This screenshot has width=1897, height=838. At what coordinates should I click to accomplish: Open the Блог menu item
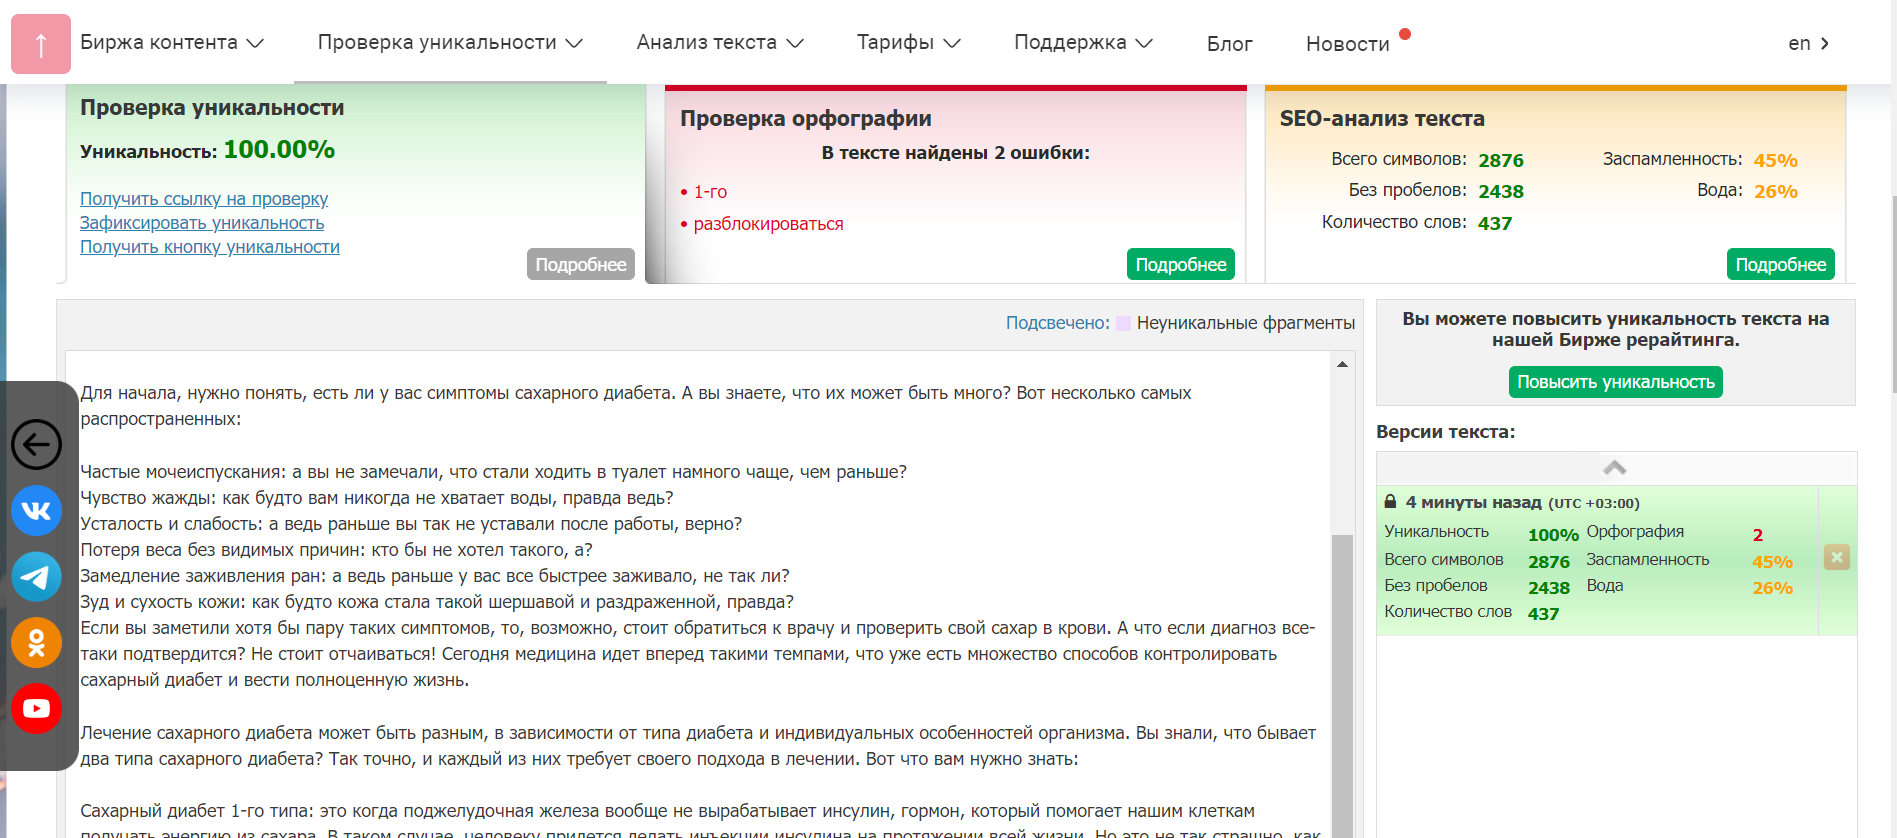pos(1229,44)
